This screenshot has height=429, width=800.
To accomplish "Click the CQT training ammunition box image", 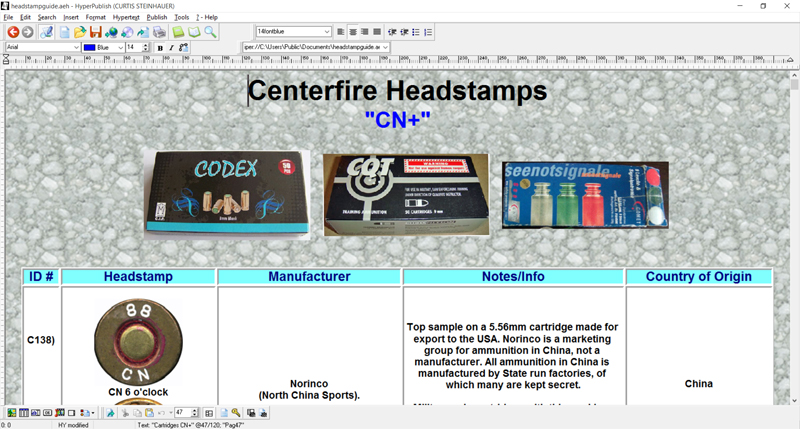I will [x=406, y=195].
